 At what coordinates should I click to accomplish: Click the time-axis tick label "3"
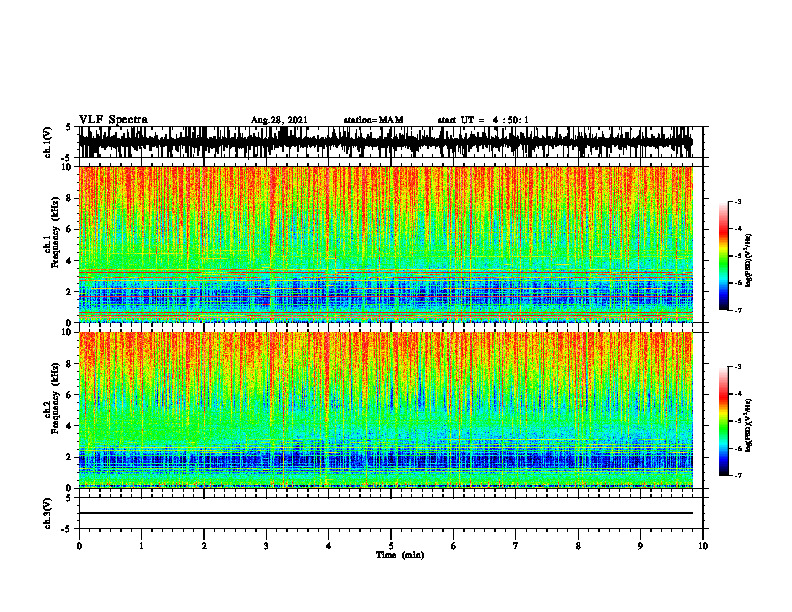click(266, 546)
